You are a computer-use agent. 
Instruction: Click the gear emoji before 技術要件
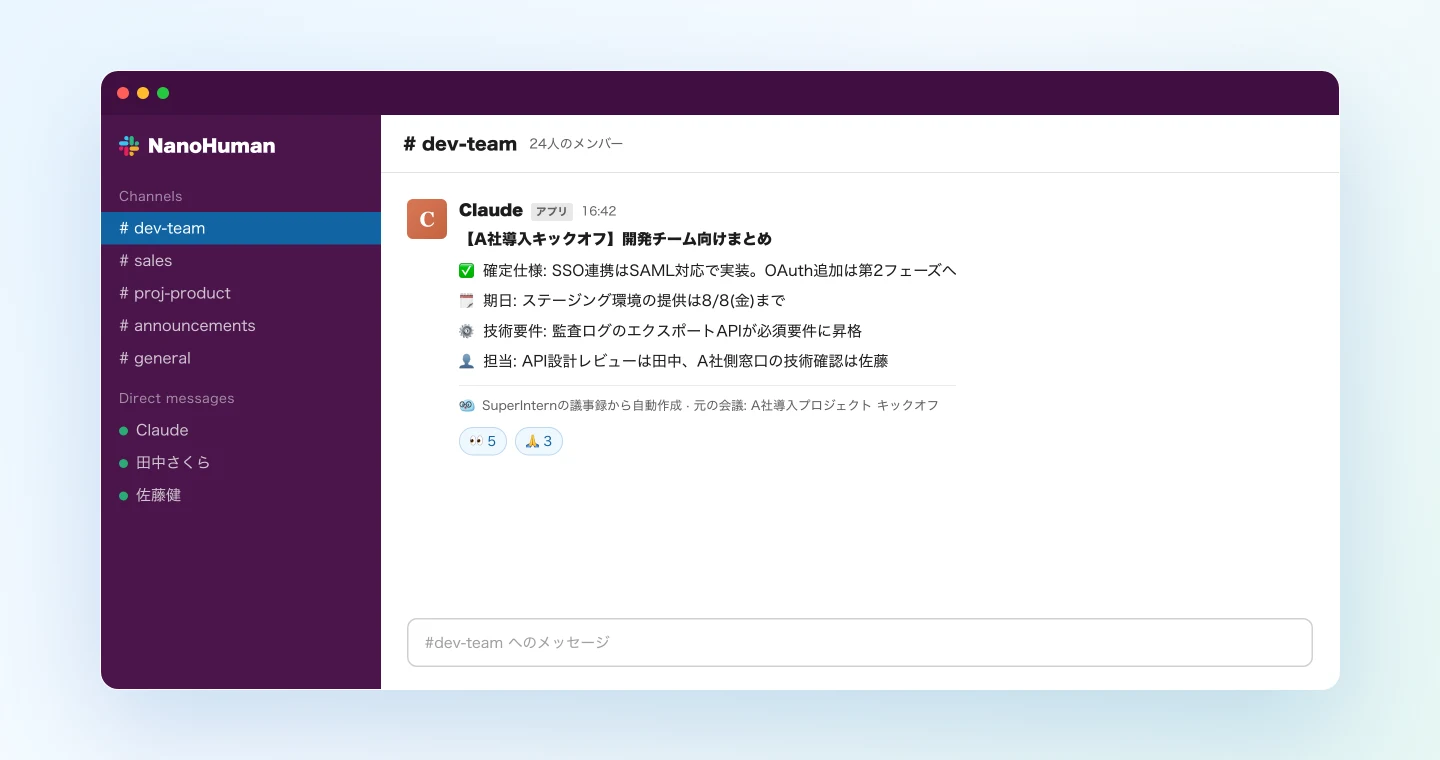coord(466,330)
